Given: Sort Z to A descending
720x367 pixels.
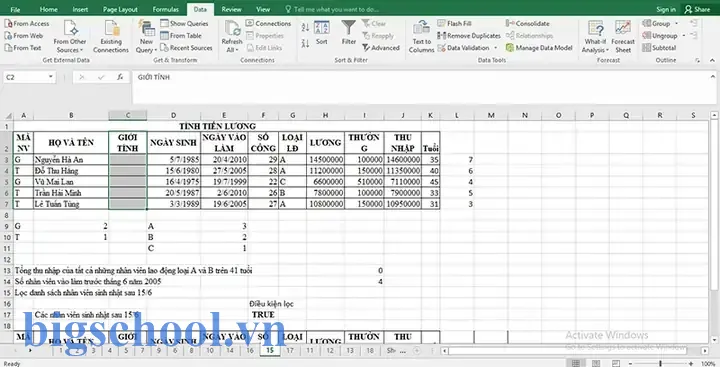Looking at the screenshot, I should tap(305, 44).
